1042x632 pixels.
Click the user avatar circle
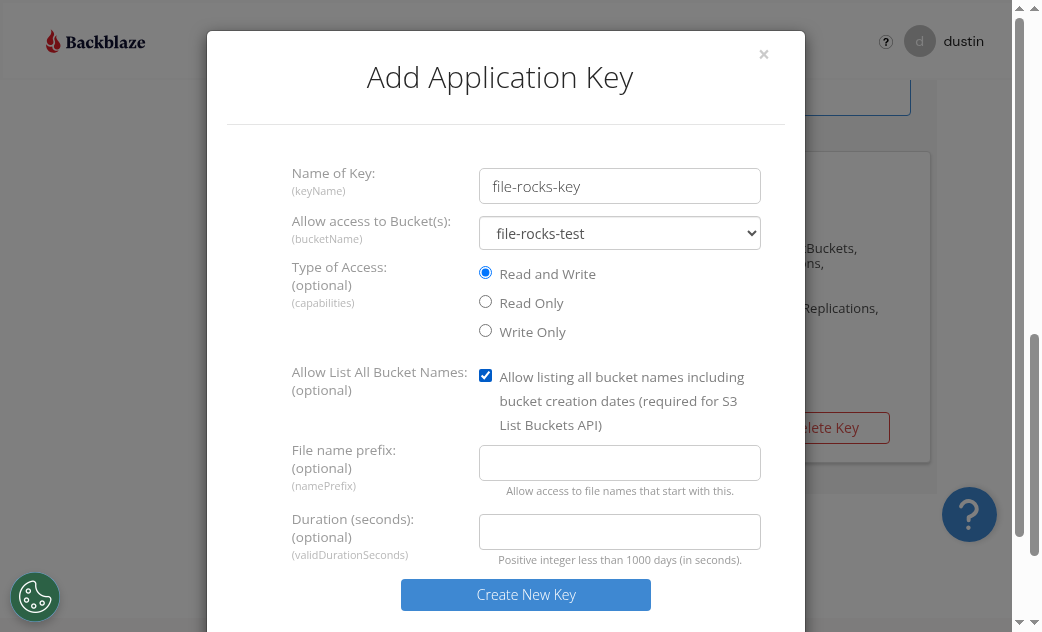[x=920, y=41]
